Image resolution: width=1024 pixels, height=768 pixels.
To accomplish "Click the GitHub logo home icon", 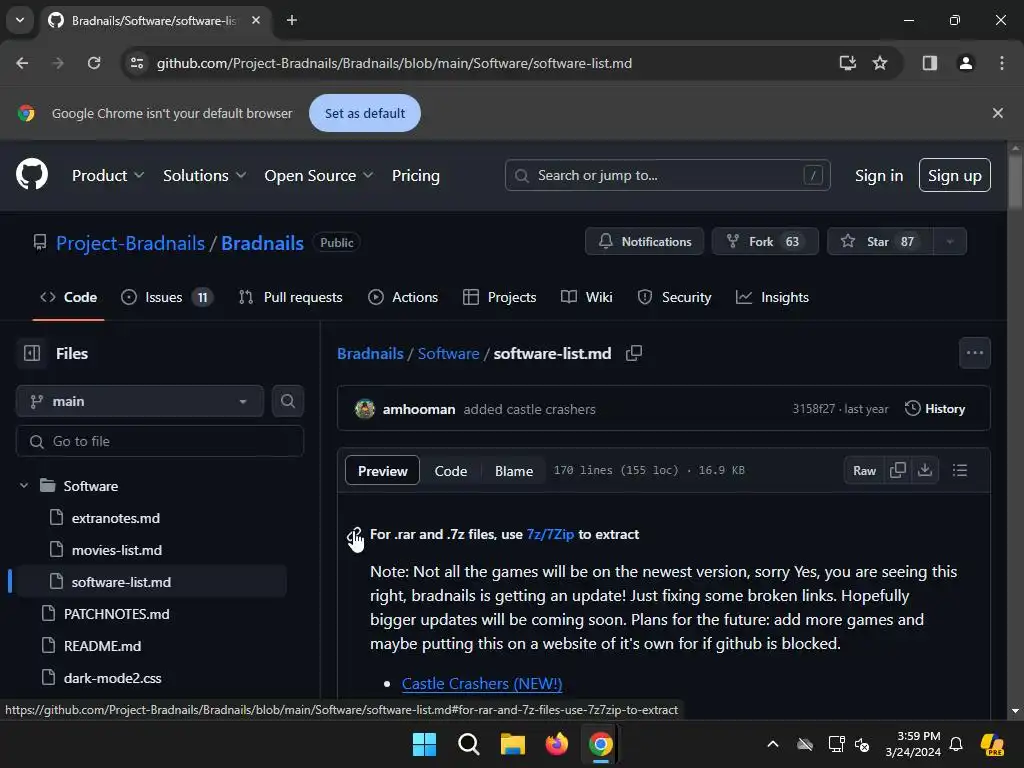I will [32, 175].
